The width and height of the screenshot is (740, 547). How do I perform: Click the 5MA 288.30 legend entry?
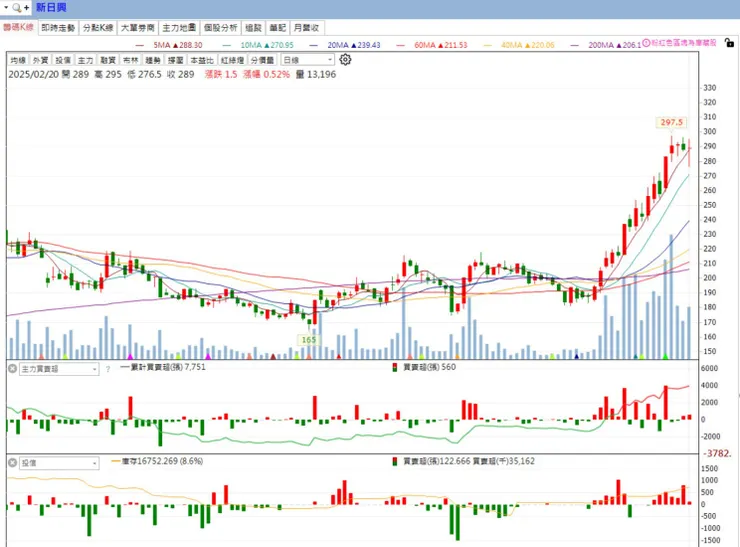(169, 45)
